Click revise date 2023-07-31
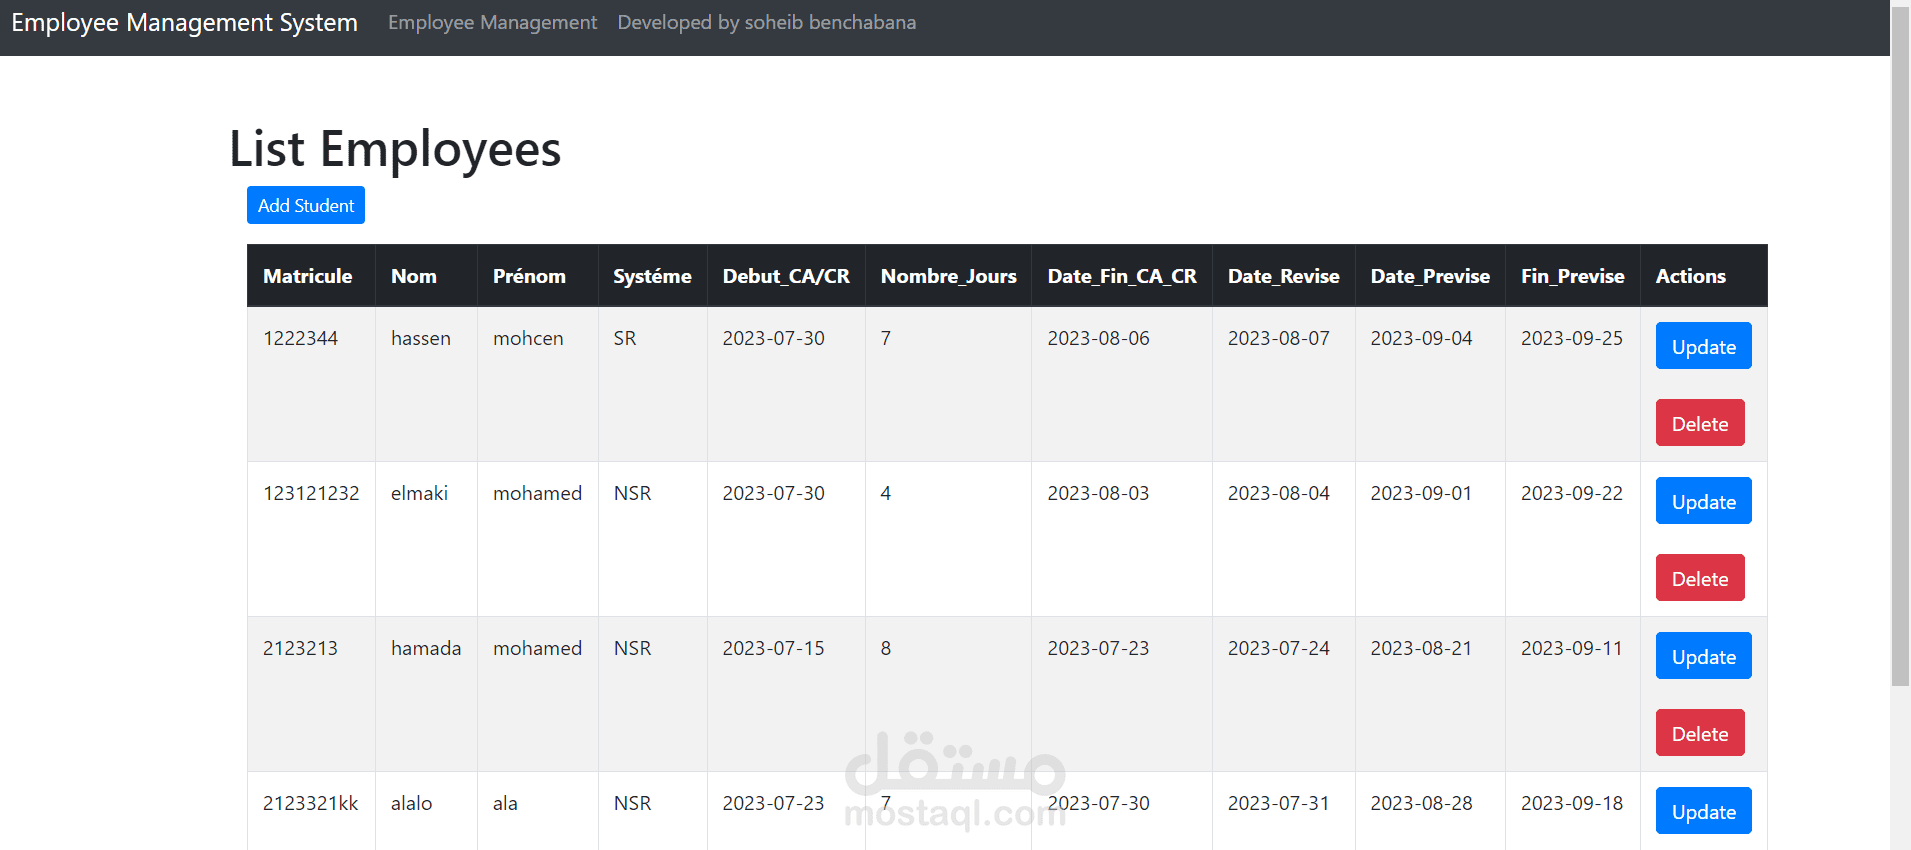 pyautogui.click(x=1279, y=803)
